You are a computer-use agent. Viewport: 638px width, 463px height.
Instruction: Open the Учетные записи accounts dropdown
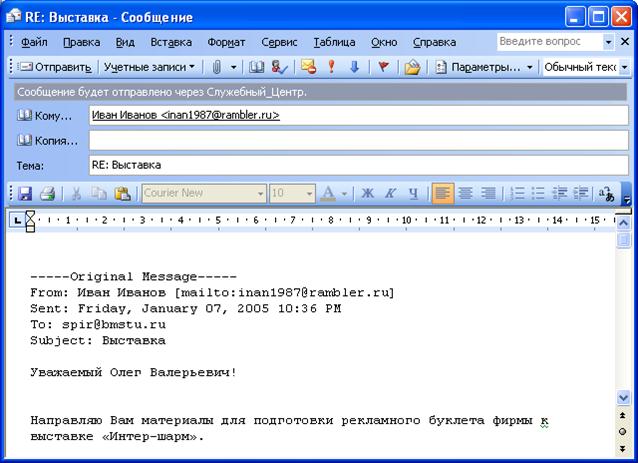coord(149,67)
